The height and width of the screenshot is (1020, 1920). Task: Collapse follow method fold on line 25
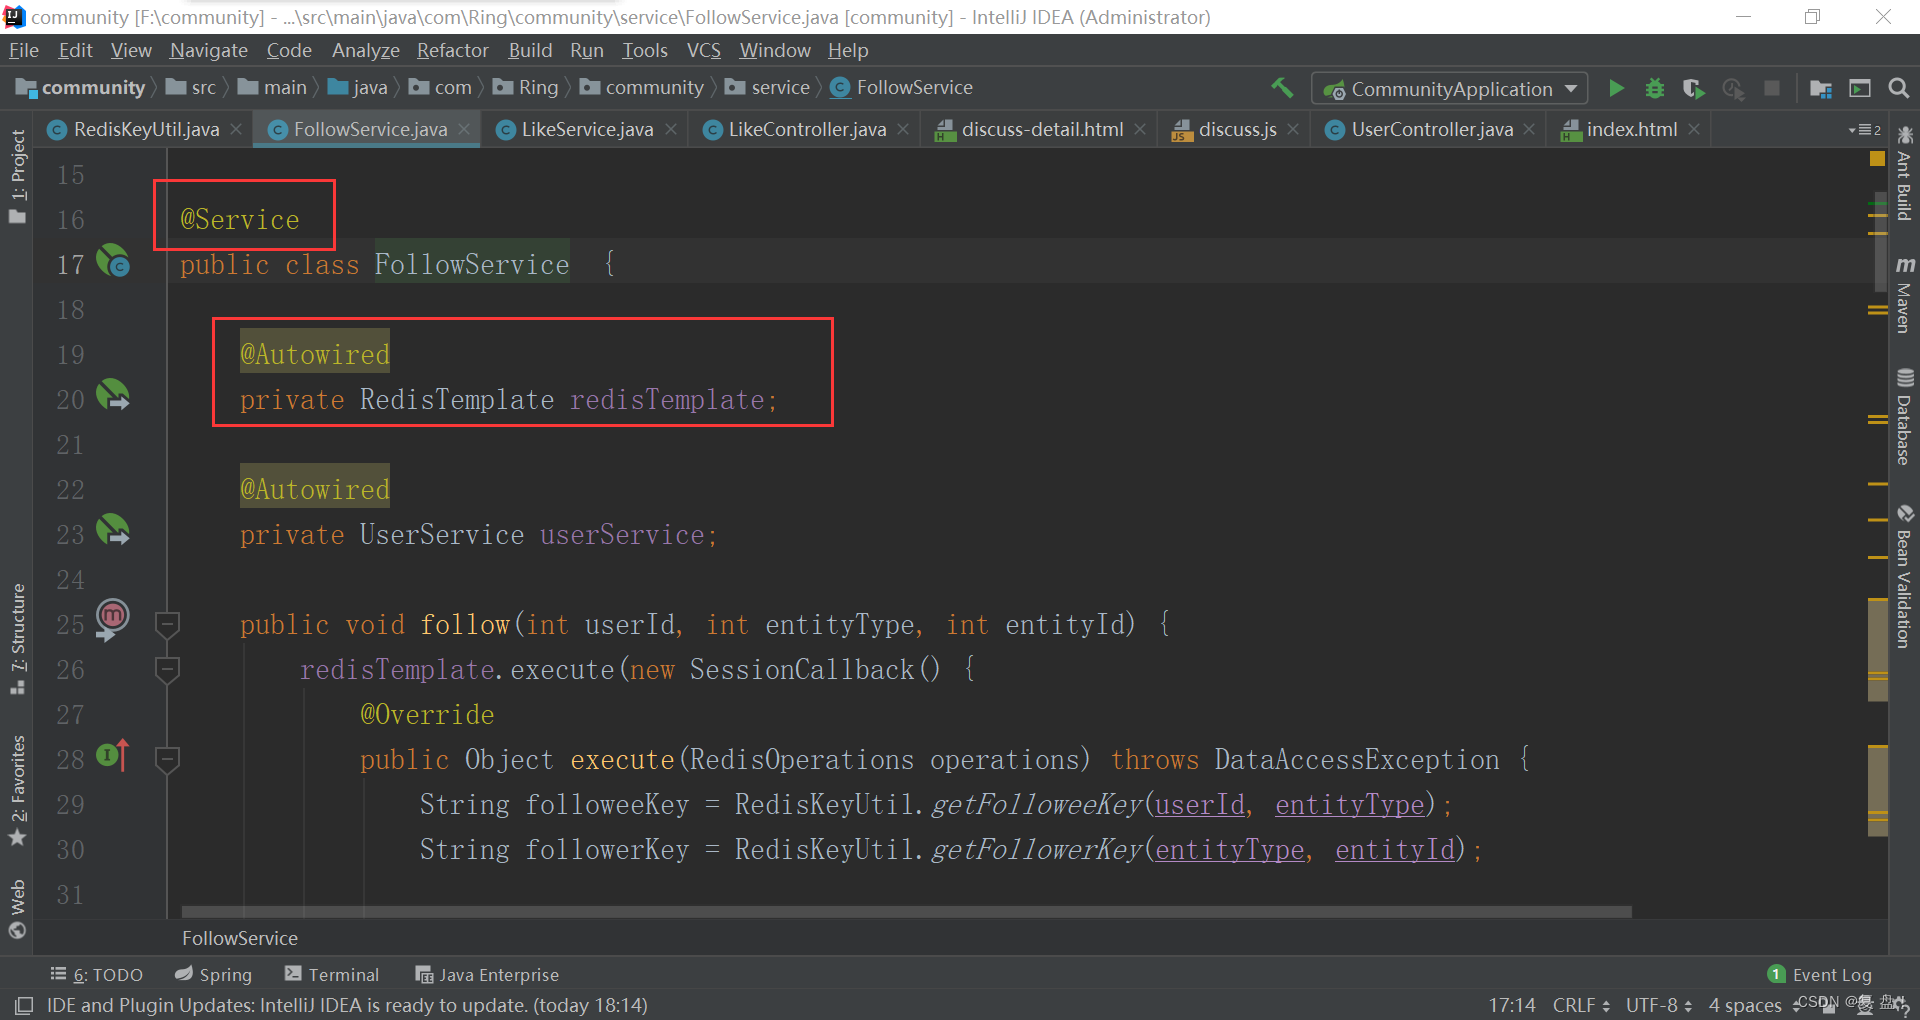click(167, 625)
